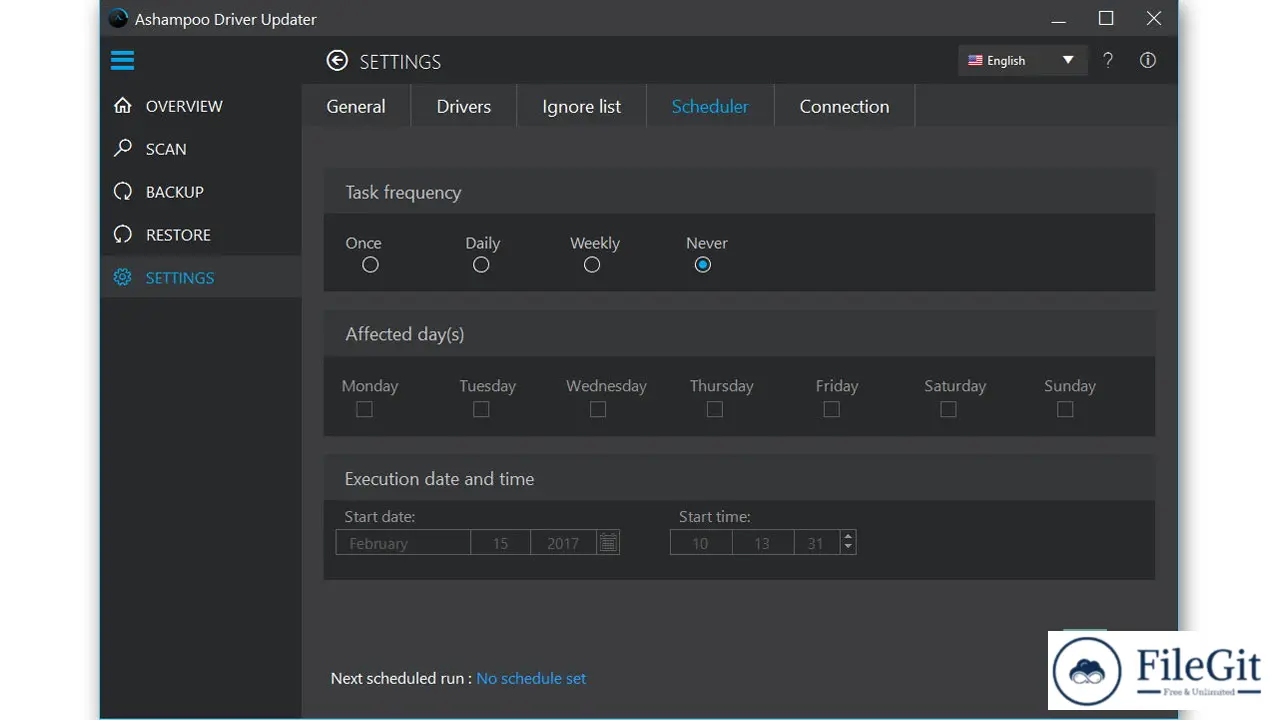Screen dimensions: 1280x720
Task: Toggle the hamburger menu icon
Action: point(122,61)
